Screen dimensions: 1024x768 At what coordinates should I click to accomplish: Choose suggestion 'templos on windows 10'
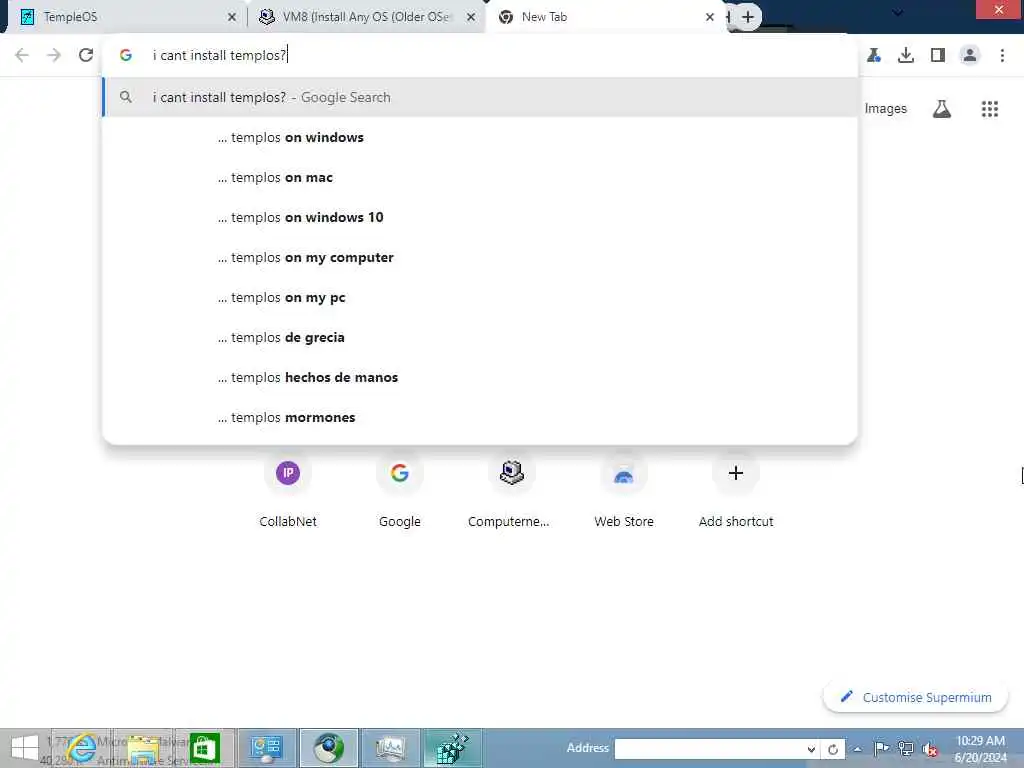[480, 217]
